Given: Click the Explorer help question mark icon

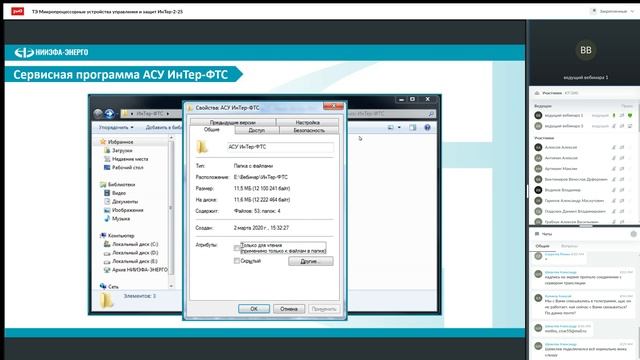Looking at the screenshot, I should tap(427, 127).
